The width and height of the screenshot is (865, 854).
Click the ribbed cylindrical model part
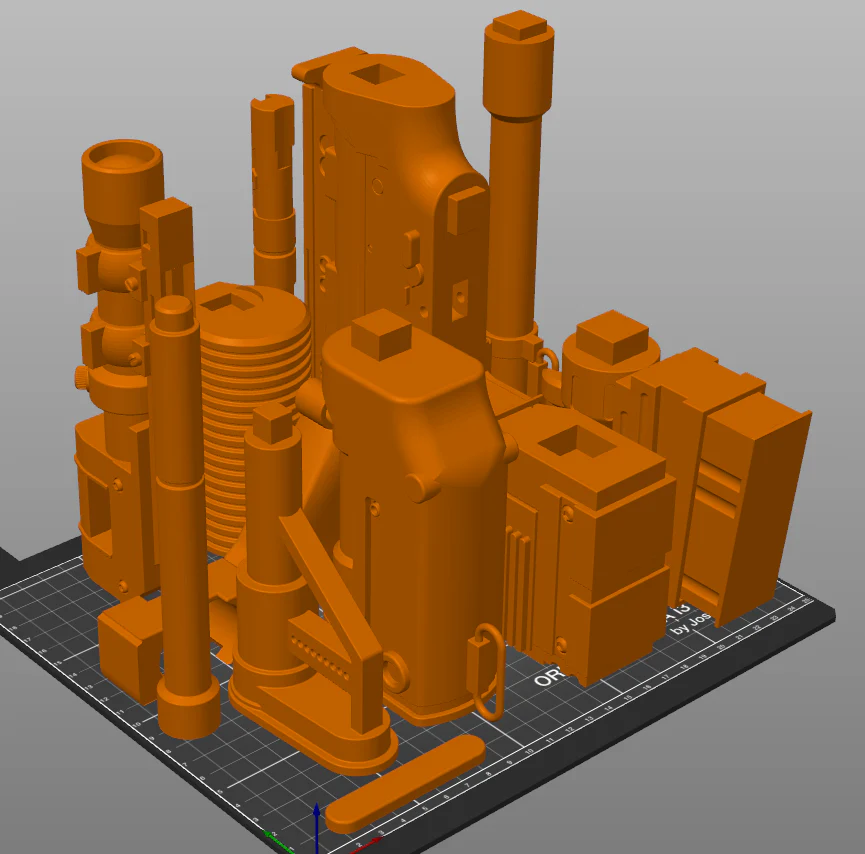point(257,414)
